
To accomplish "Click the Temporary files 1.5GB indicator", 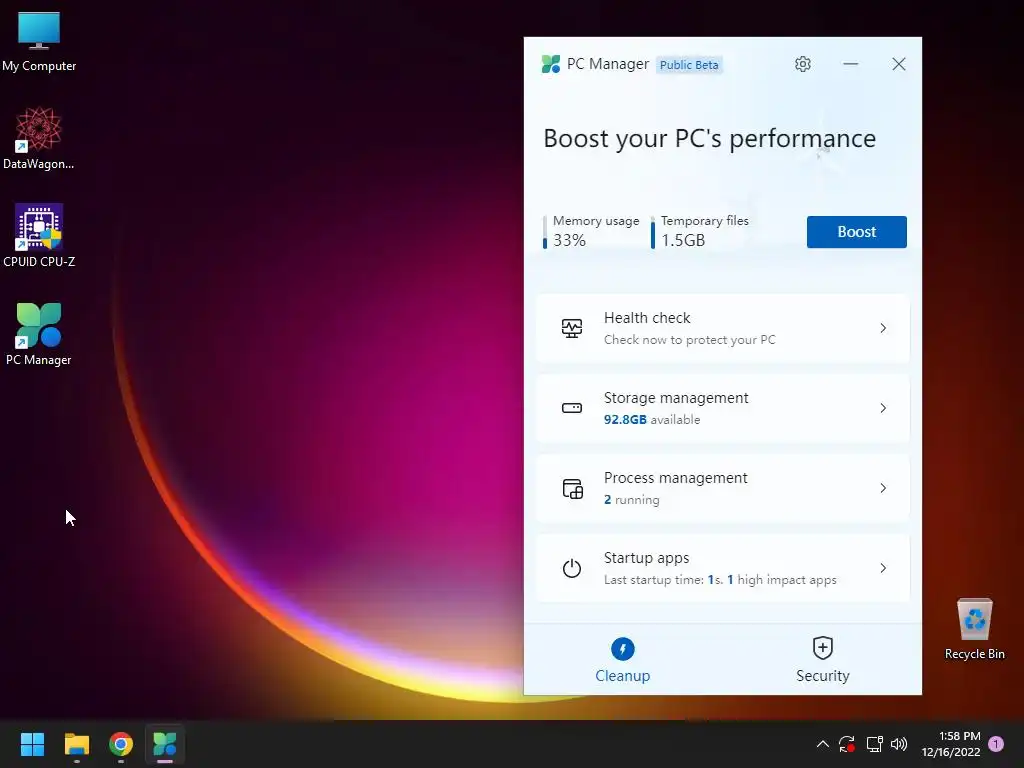I will point(699,231).
